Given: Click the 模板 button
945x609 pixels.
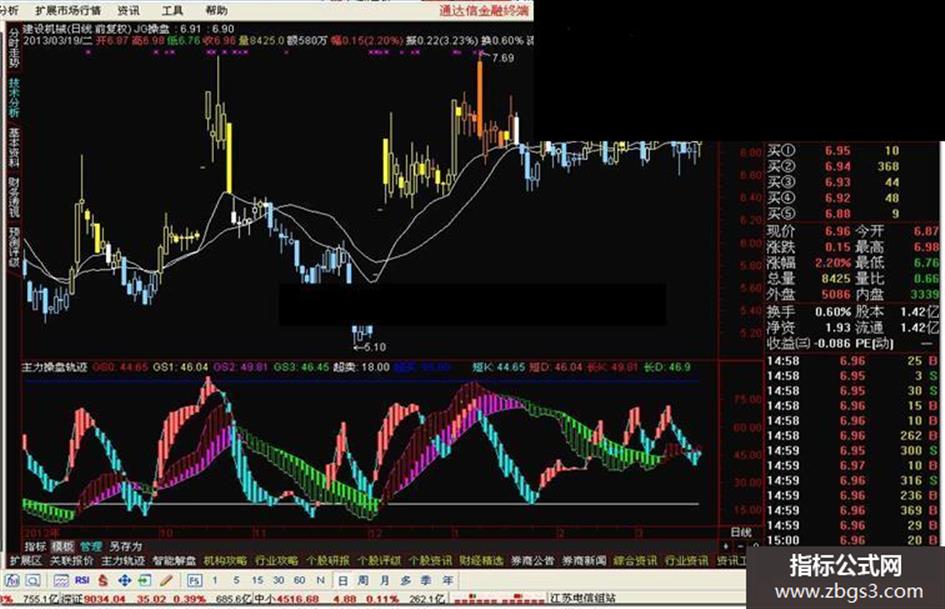Looking at the screenshot, I should tap(63, 547).
